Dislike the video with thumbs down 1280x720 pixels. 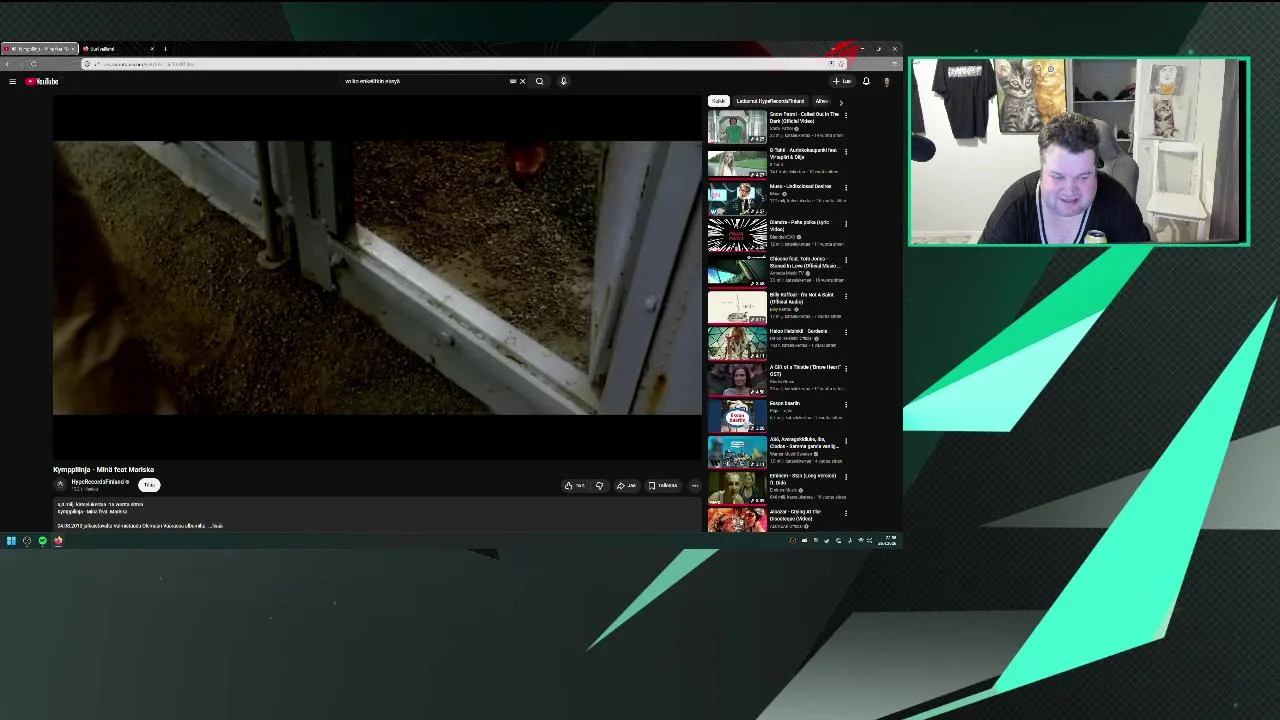[599, 485]
